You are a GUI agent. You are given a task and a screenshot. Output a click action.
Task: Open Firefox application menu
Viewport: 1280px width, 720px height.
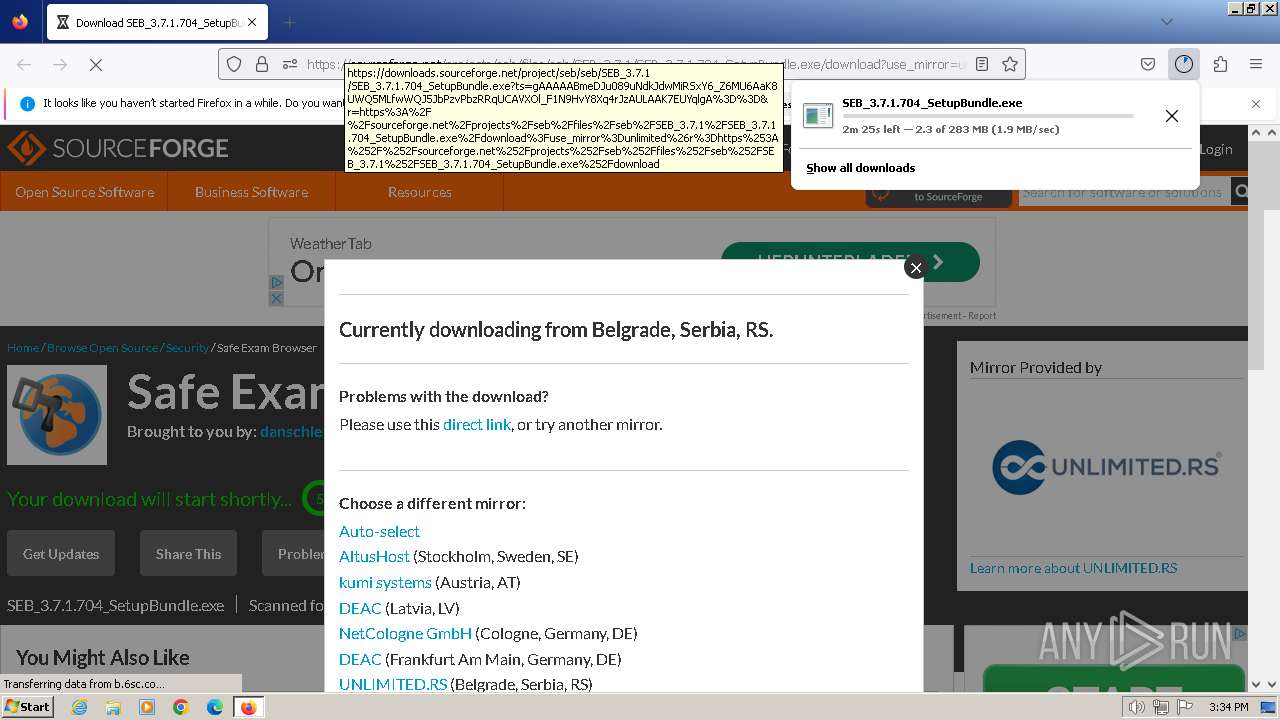coord(1256,64)
